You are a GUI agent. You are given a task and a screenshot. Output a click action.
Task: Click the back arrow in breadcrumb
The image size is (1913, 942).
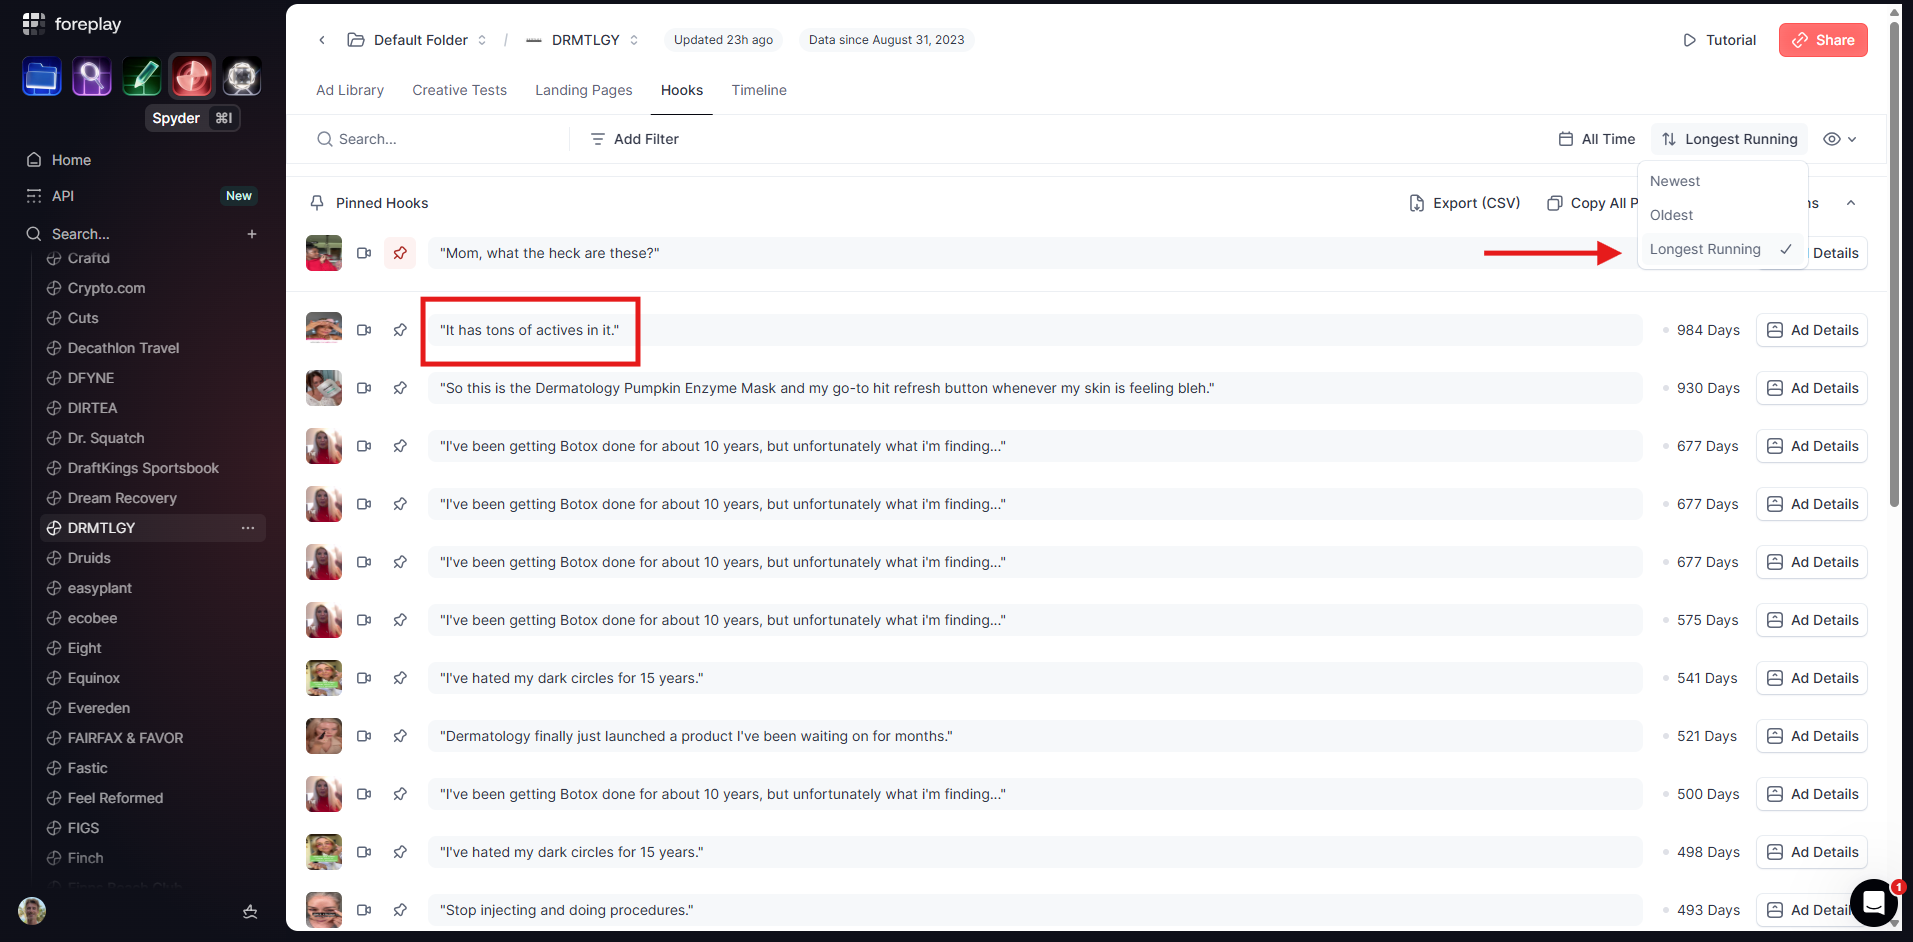(322, 40)
